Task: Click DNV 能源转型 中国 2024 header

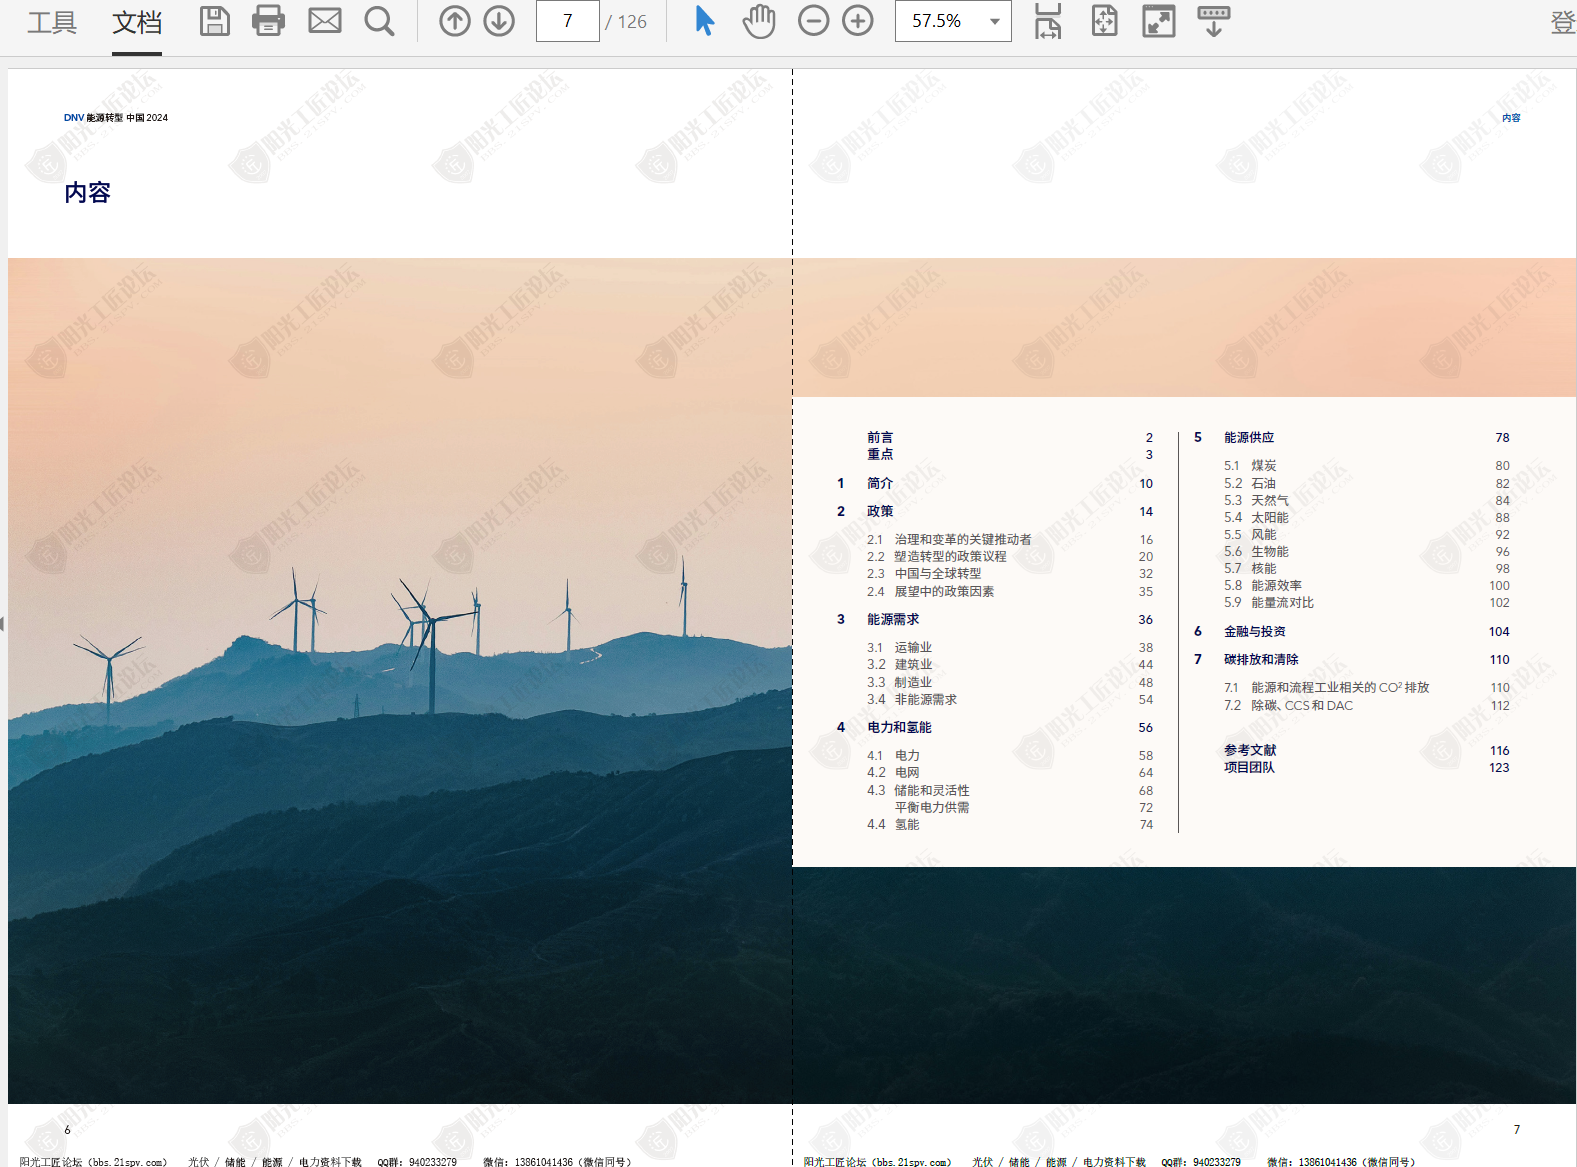Action: point(116,117)
